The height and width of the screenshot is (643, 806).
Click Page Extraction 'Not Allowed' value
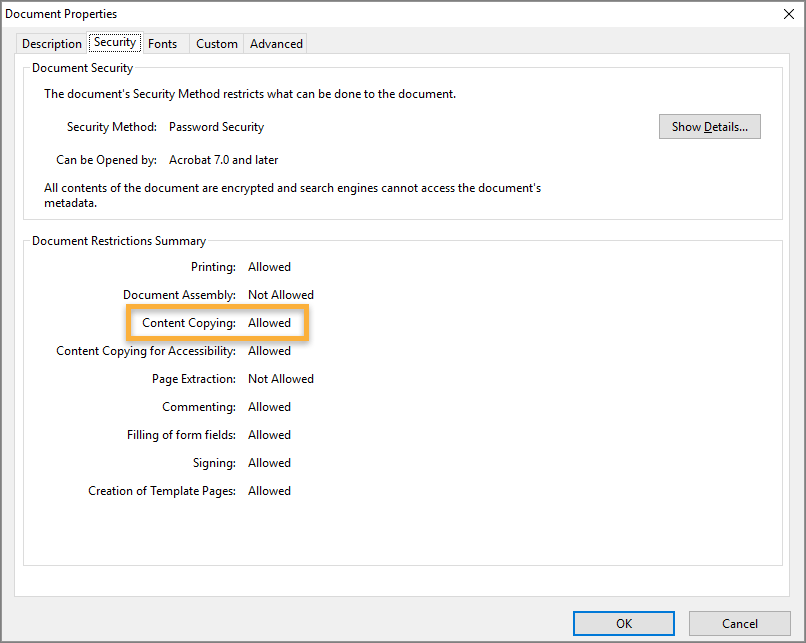pyautogui.click(x=281, y=379)
